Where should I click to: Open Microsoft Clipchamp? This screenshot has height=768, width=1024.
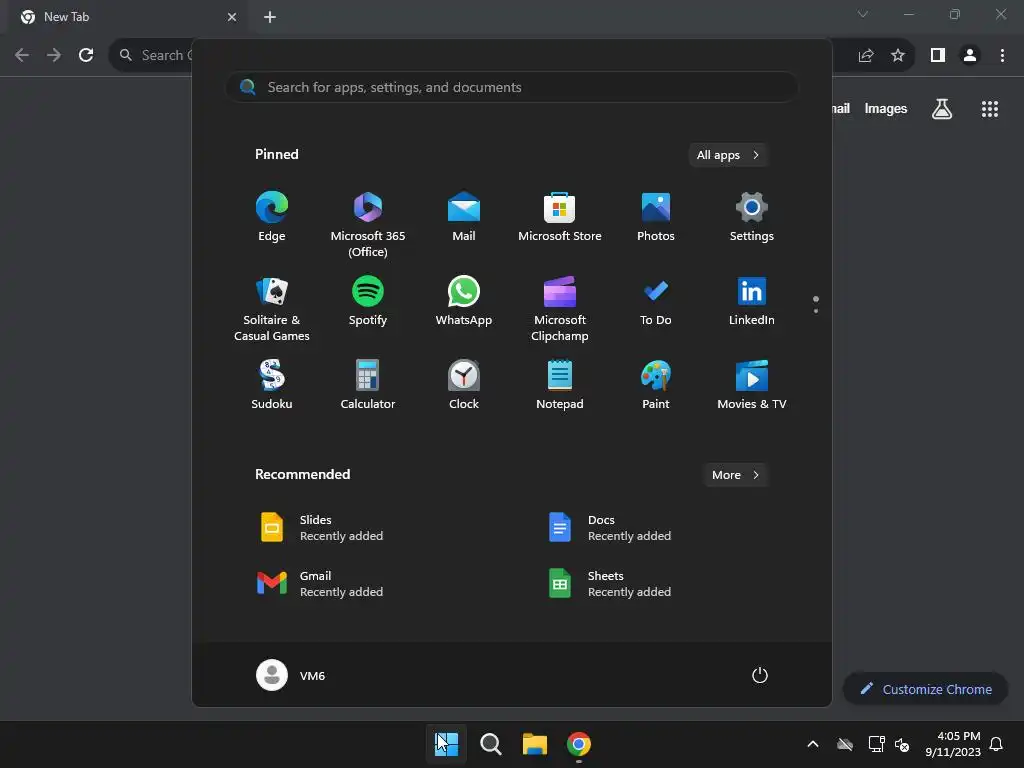(560, 308)
